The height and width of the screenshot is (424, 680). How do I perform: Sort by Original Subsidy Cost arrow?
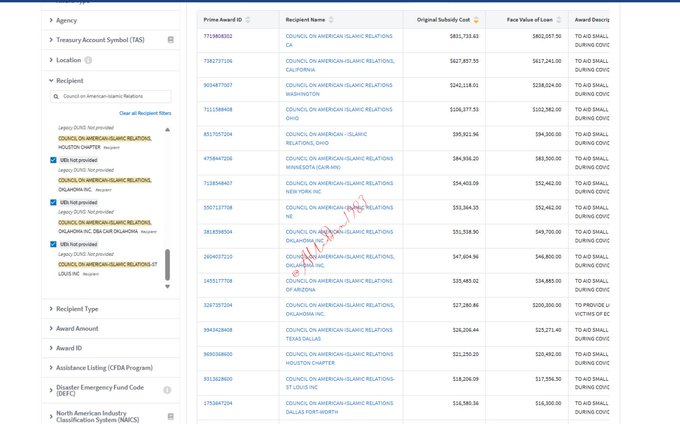[x=476, y=19]
